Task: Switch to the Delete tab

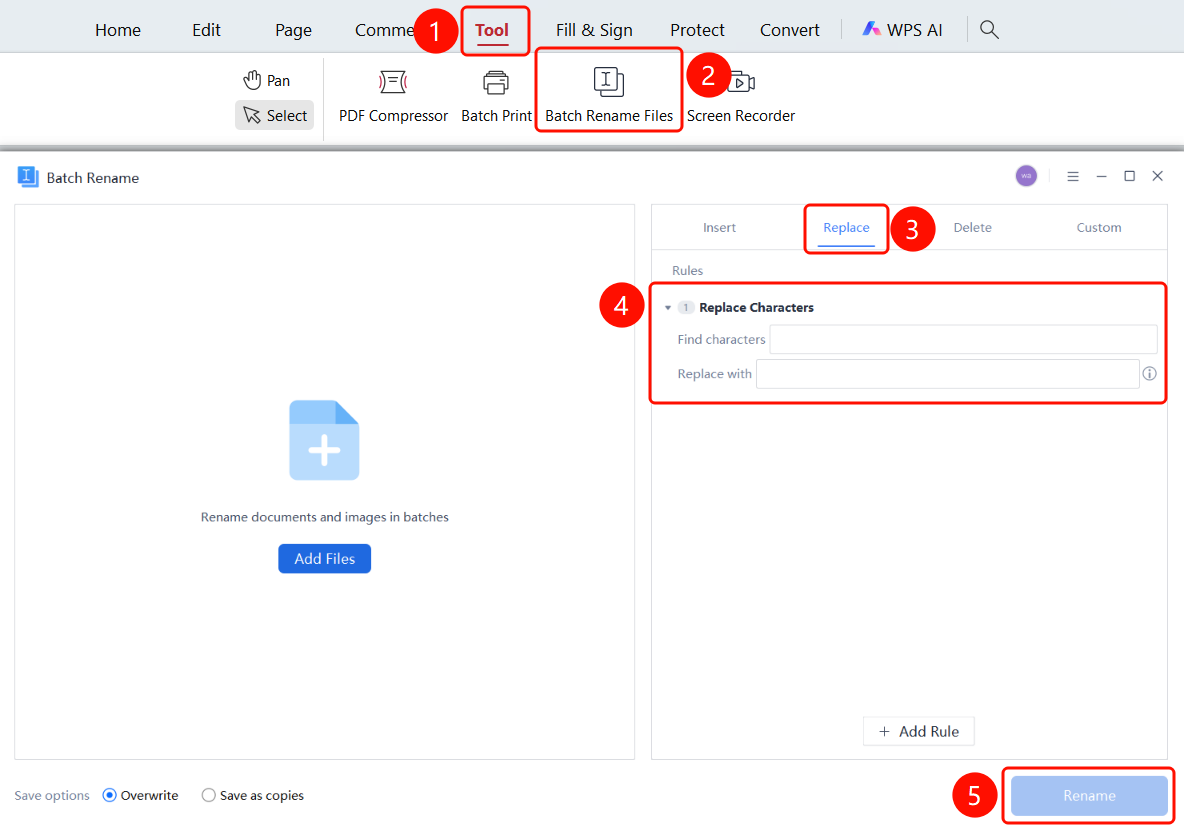Action: 972,227
